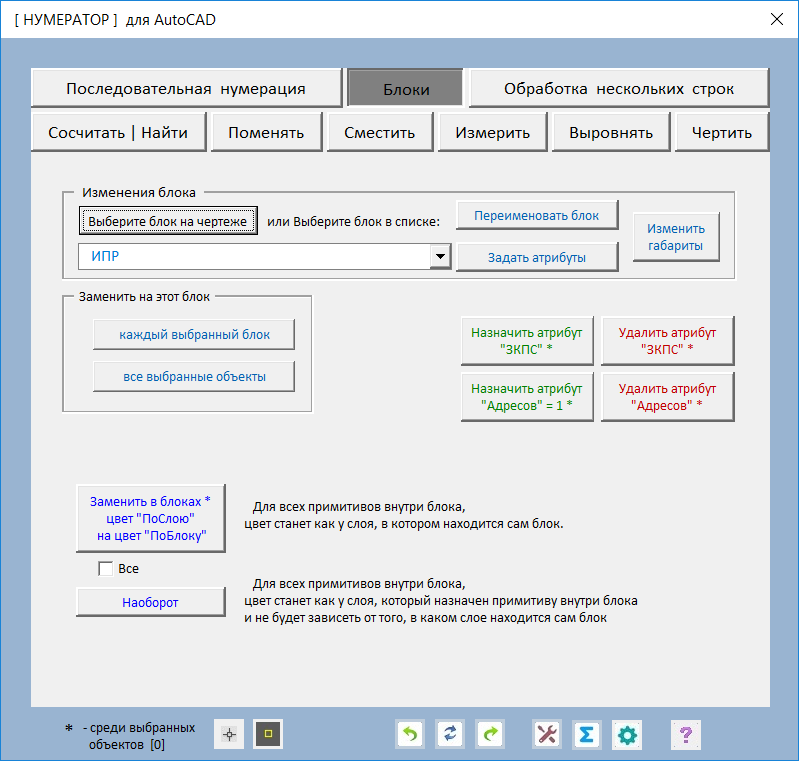Click the blue refresh arrows icon
799x761 pixels.
(450, 734)
